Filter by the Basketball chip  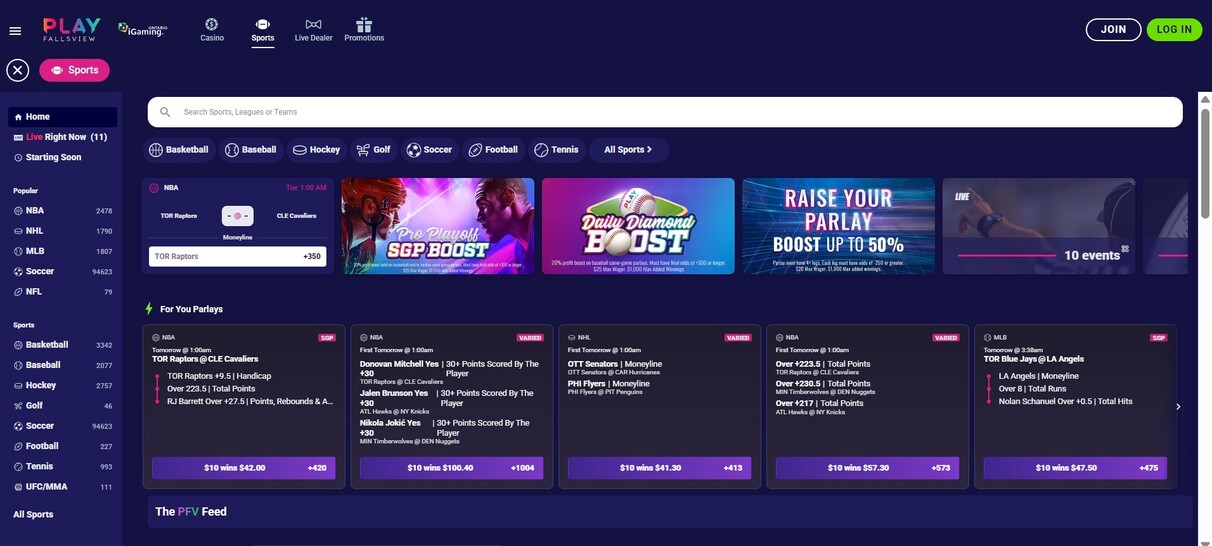pyautogui.click(x=180, y=150)
